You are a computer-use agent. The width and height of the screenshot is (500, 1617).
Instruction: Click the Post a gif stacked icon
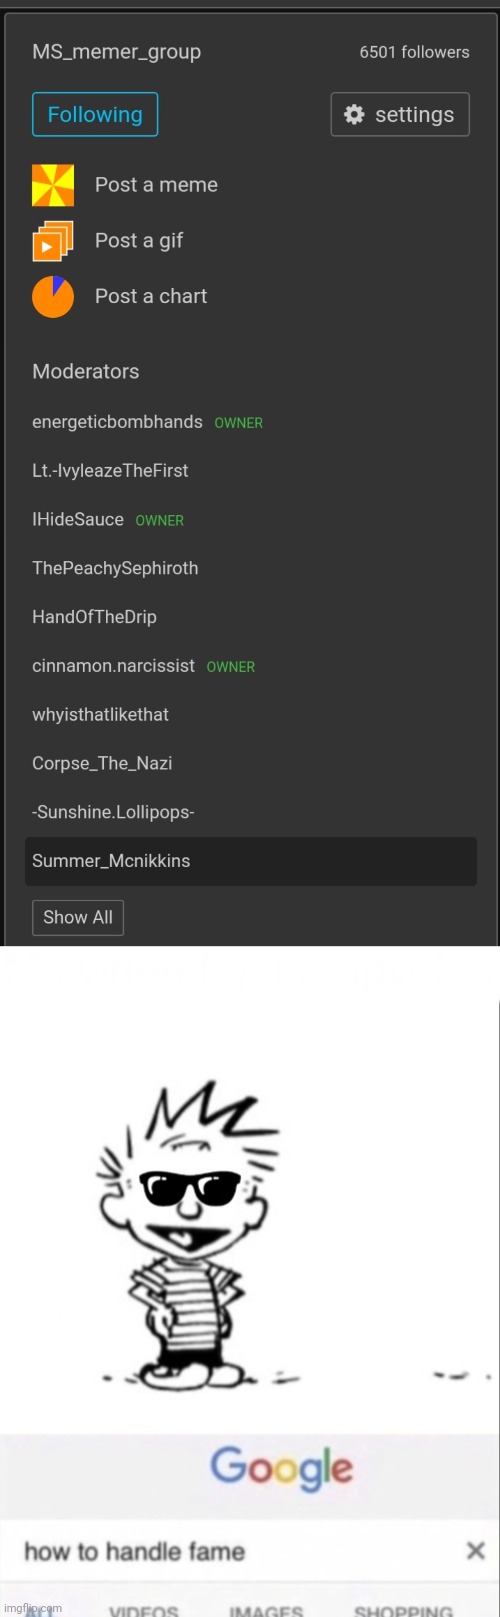[53, 241]
